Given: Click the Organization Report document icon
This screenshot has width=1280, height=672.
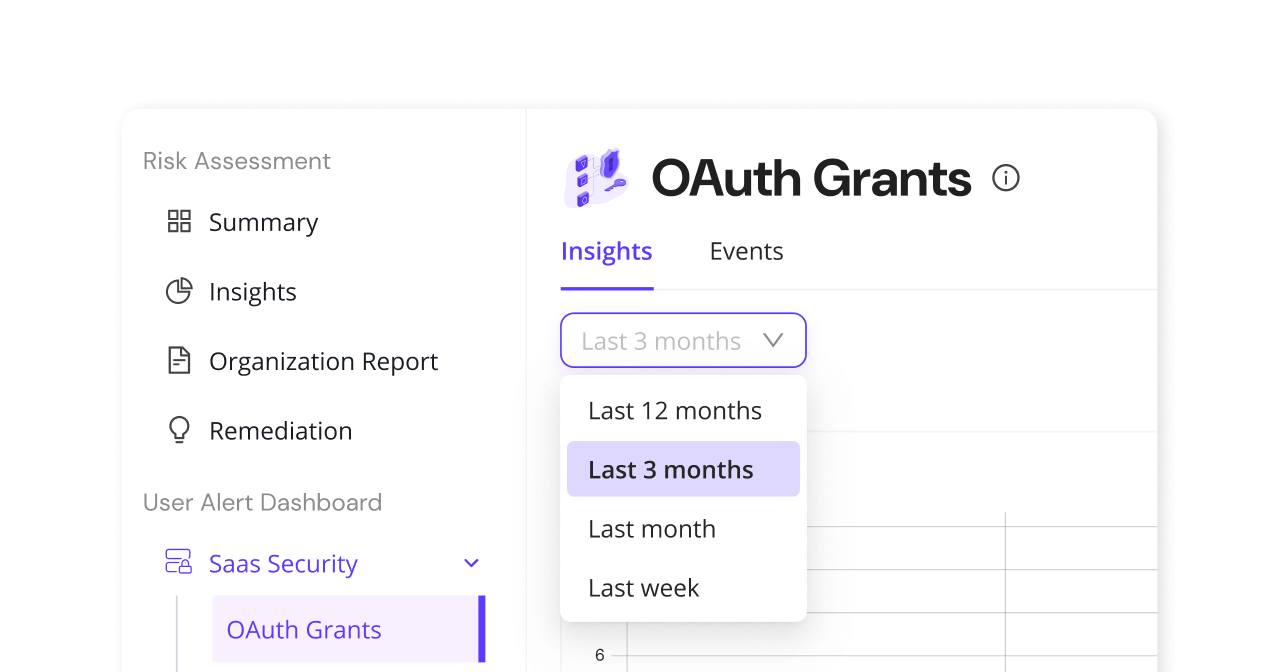Looking at the screenshot, I should point(179,361).
